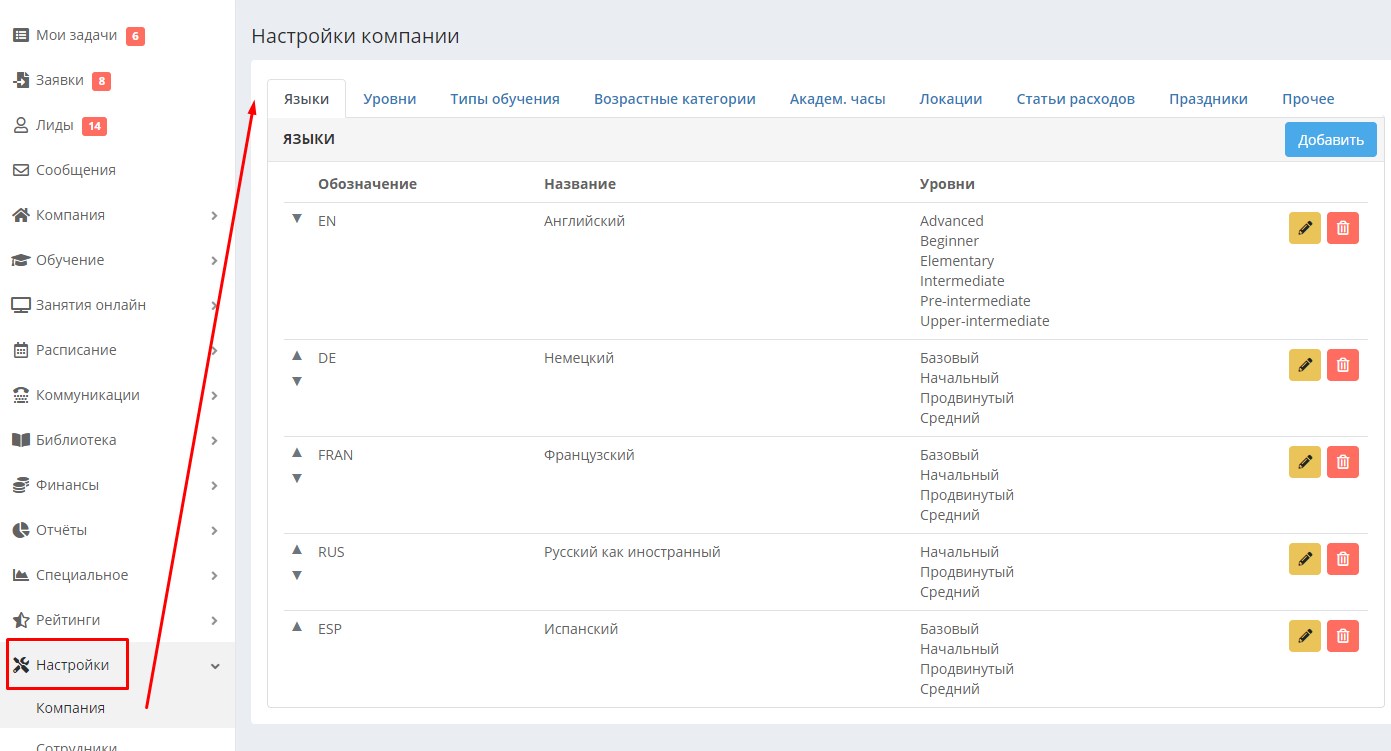Screen dimensions: 1391x751
Task: Click the Специальное chart icon
Action: (x=20, y=575)
